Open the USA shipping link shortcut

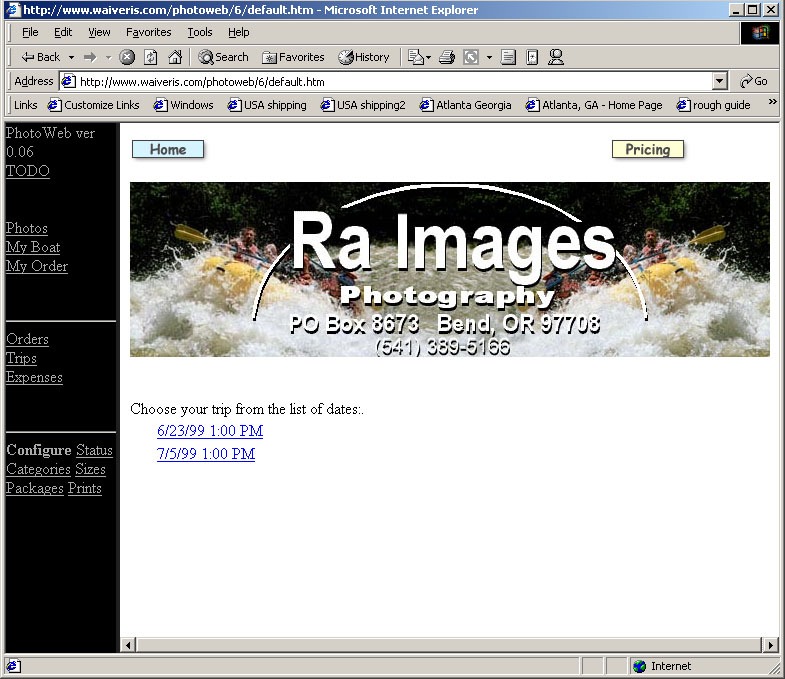(267, 105)
